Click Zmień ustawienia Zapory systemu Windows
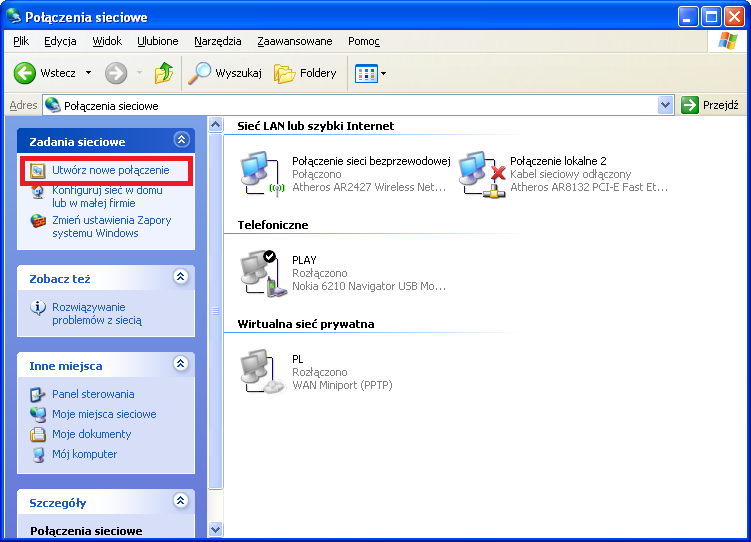Image resolution: width=751 pixels, height=542 pixels. pos(112,226)
